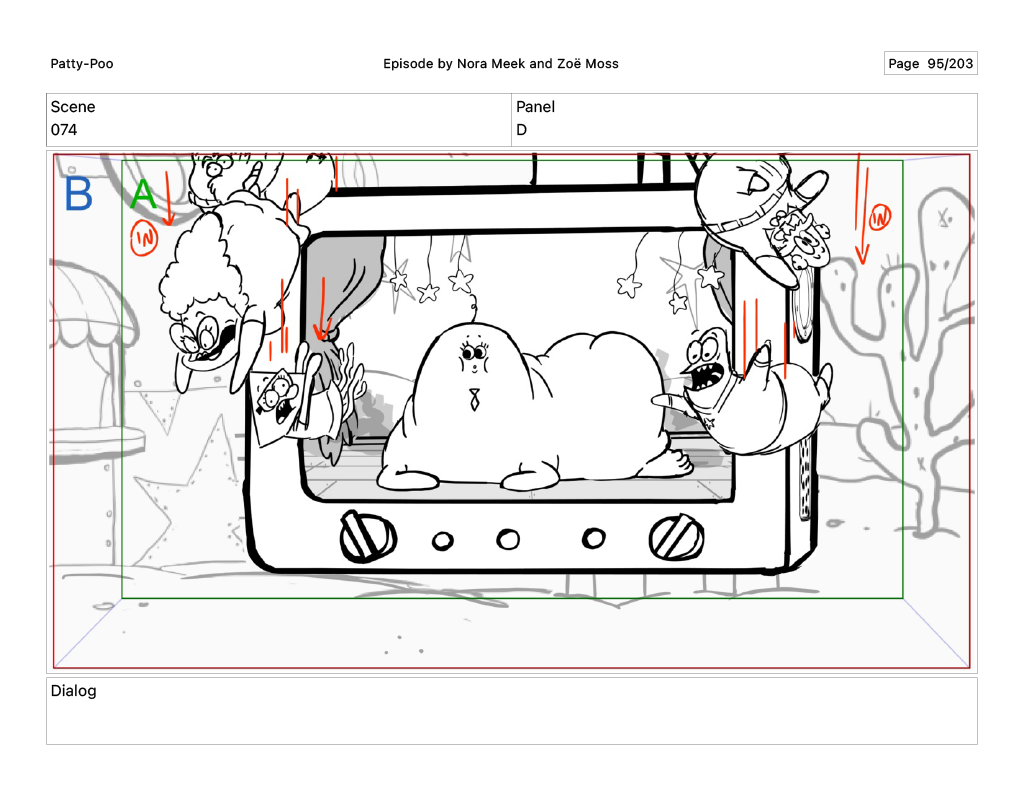Select the right red circled IN annotation

(880, 217)
